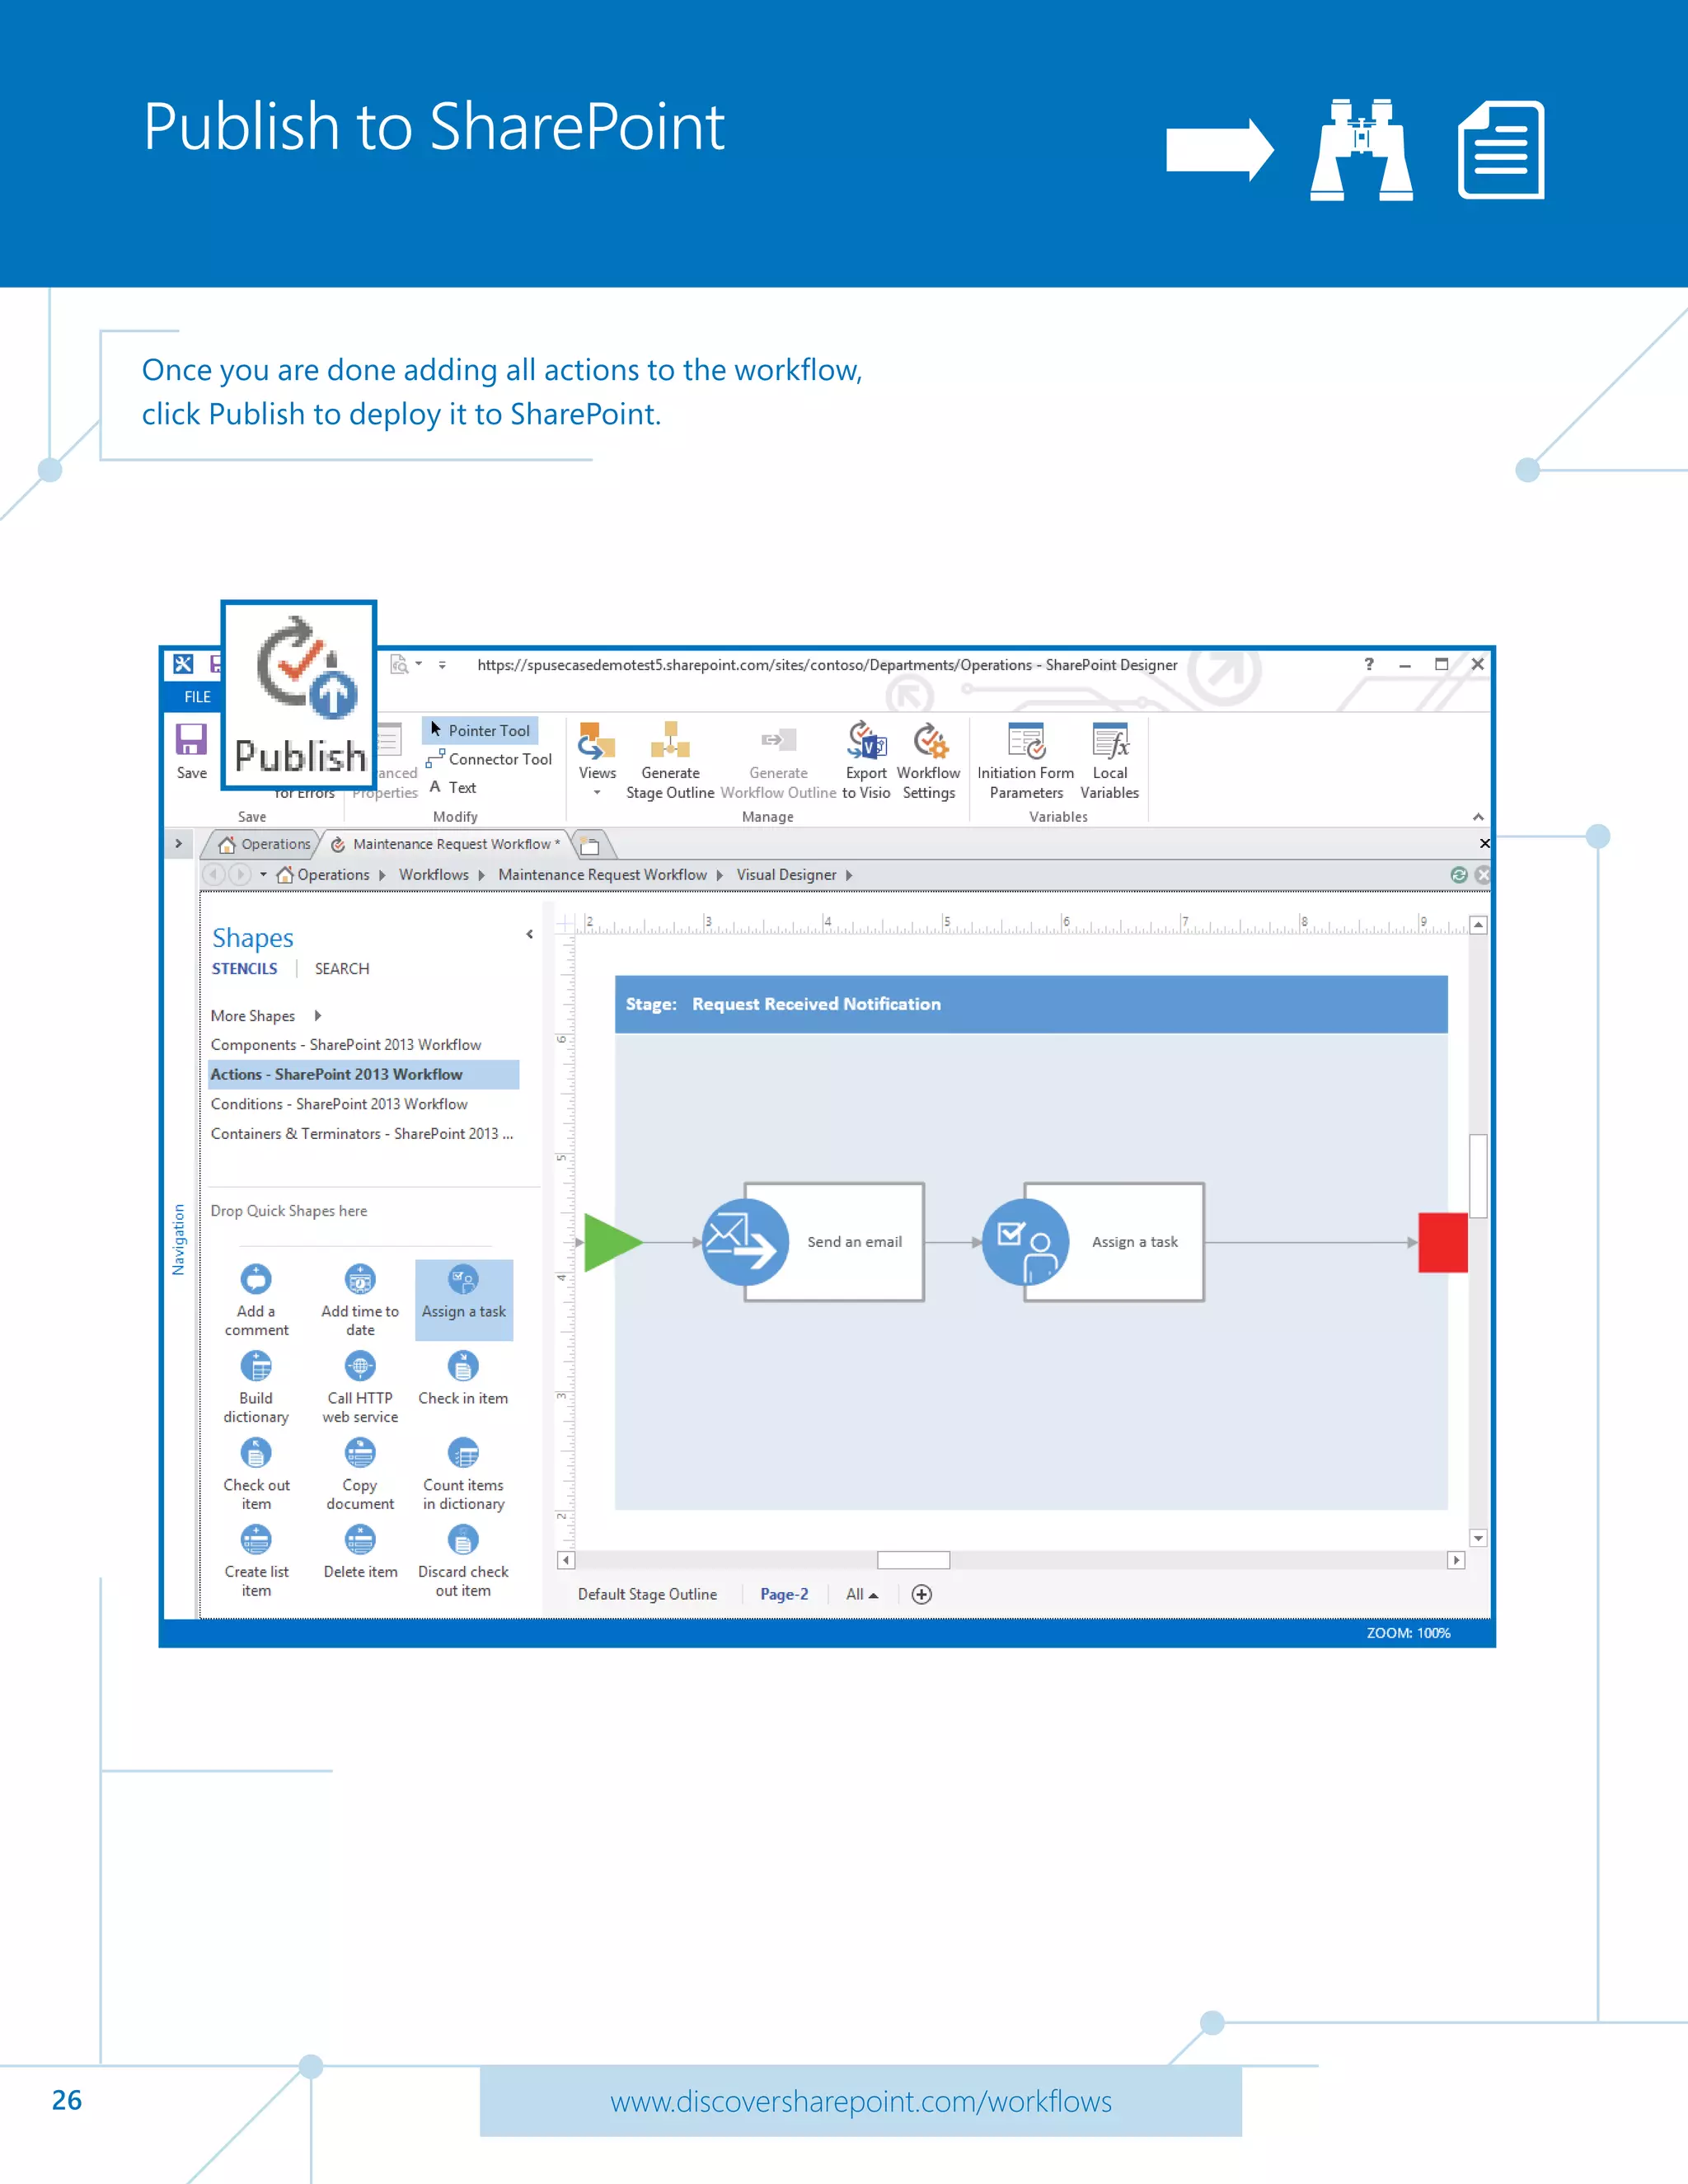Click Operations in the breadcrumb
This screenshot has height=2184, width=1688.
pos(333,875)
